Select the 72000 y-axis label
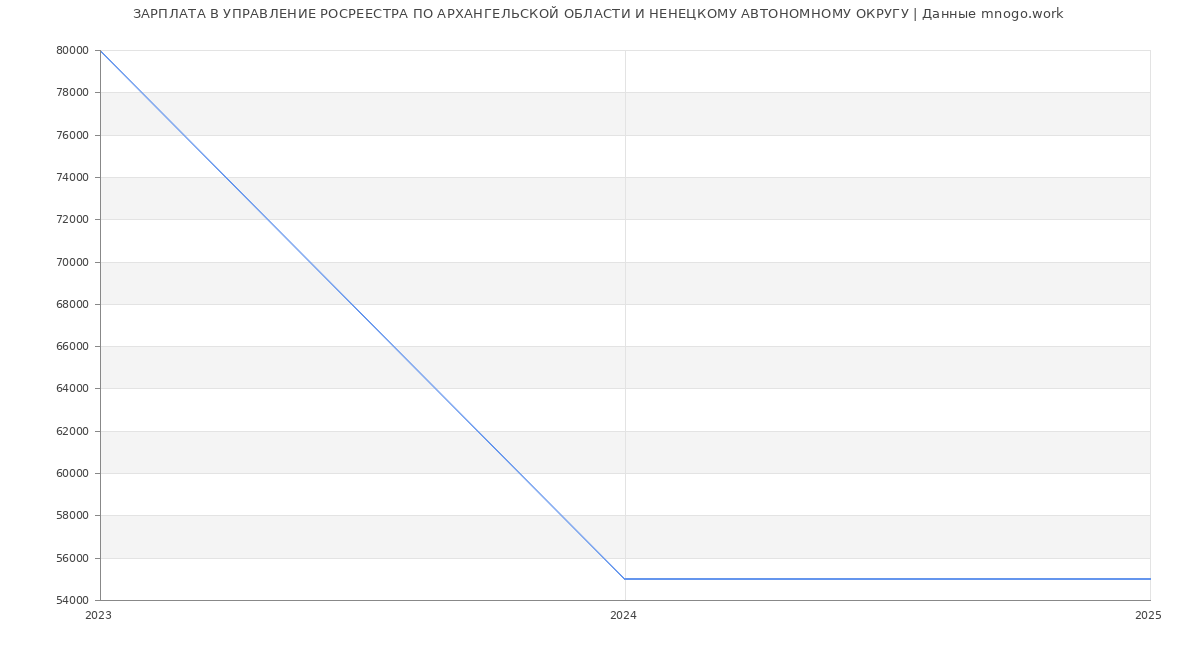 click(x=73, y=219)
